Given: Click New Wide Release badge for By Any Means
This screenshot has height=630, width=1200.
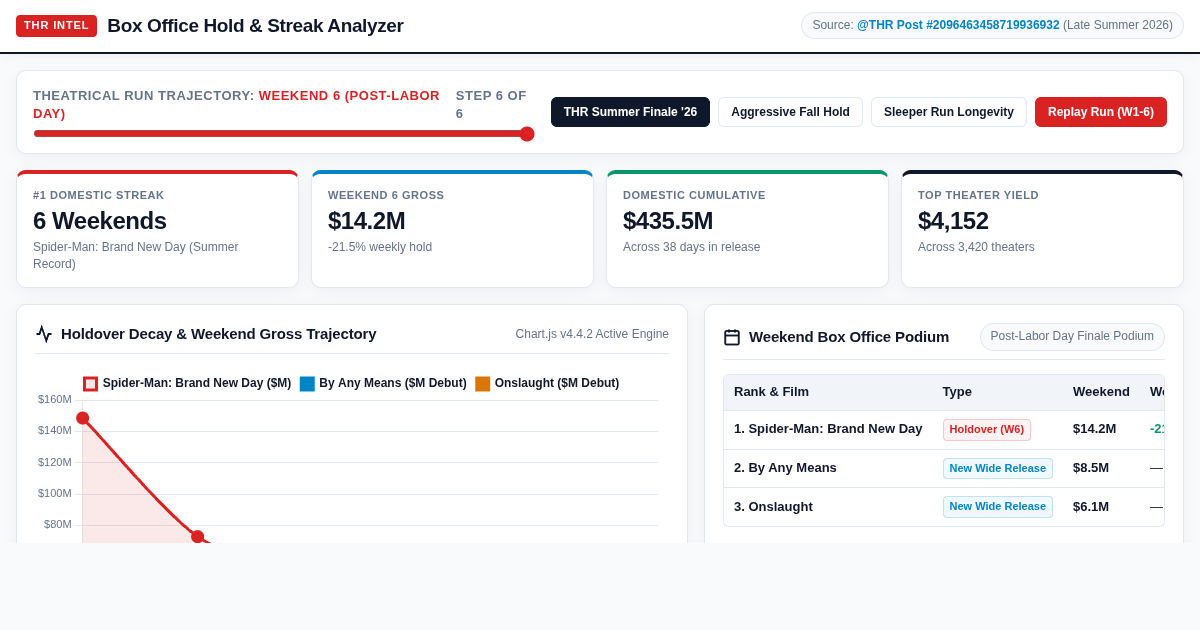Looking at the screenshot, I should [x=998, y=469].
